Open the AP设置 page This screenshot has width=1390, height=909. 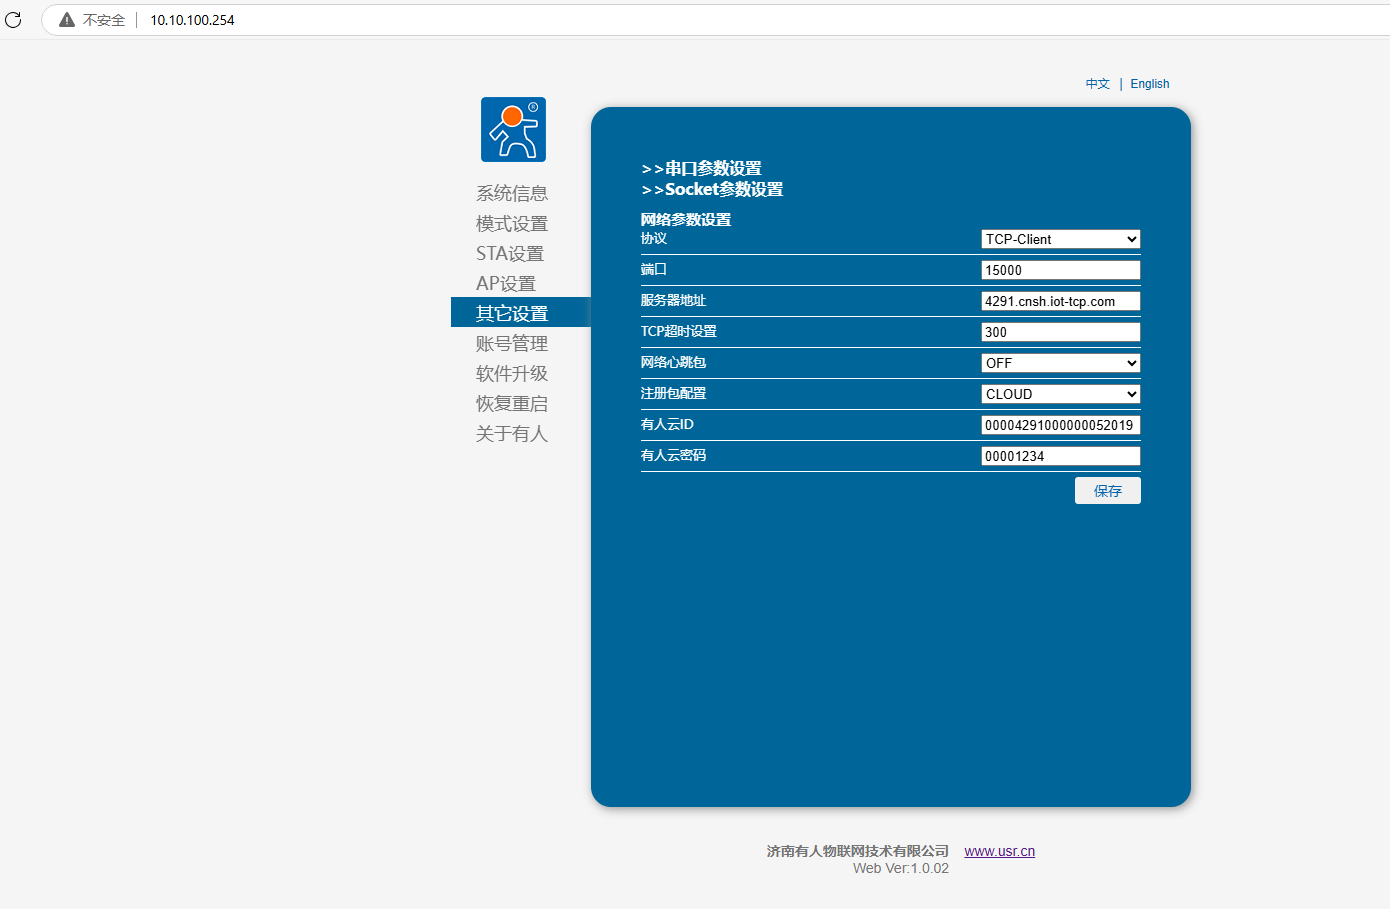click(x=506, y=283)
